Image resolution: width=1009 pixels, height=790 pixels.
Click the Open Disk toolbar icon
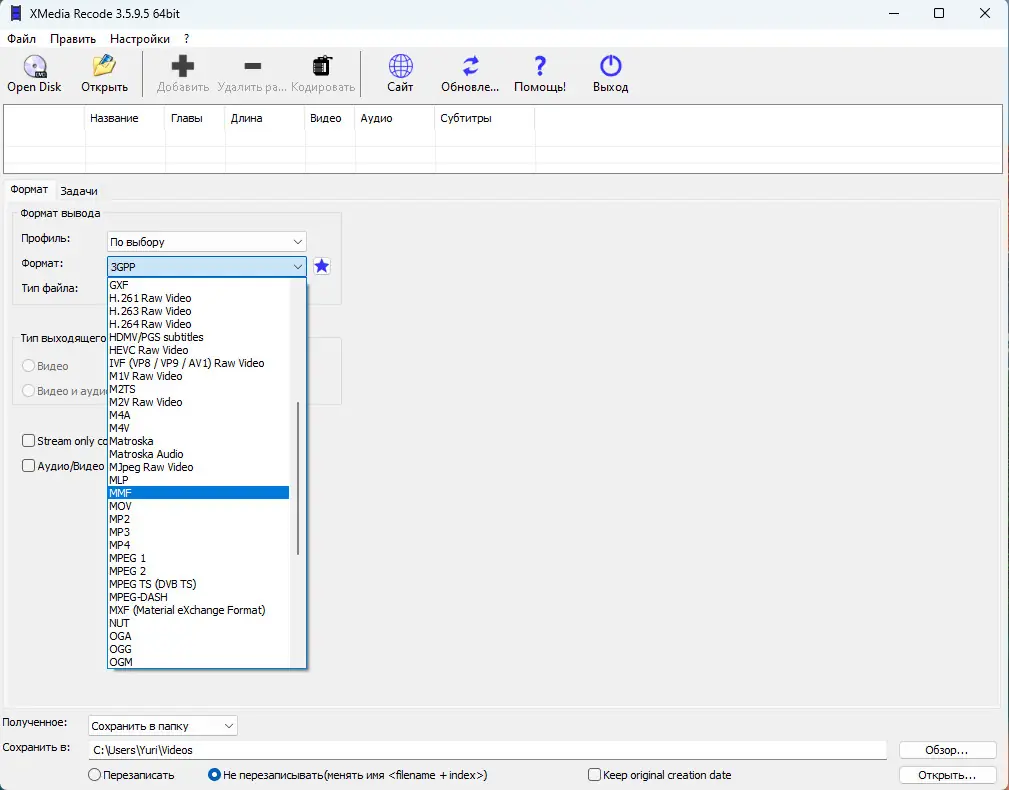point(35,66)
